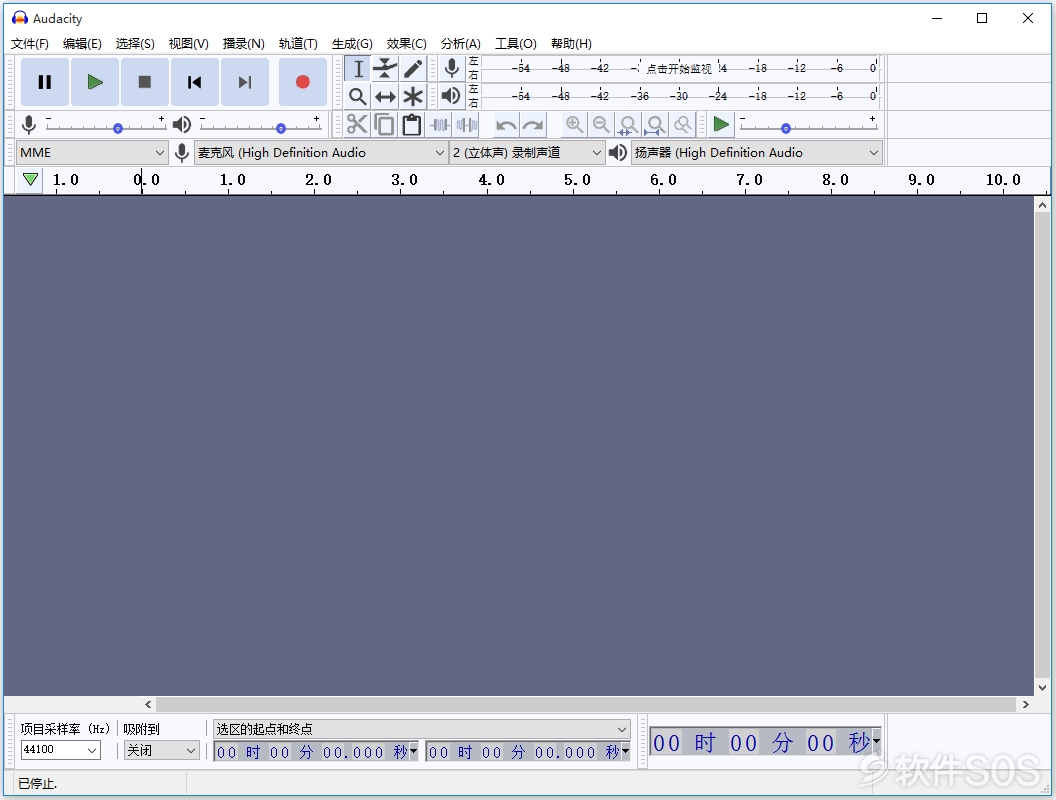
Task: Open the 播录(N) menu
Action: tap(243, 44)
